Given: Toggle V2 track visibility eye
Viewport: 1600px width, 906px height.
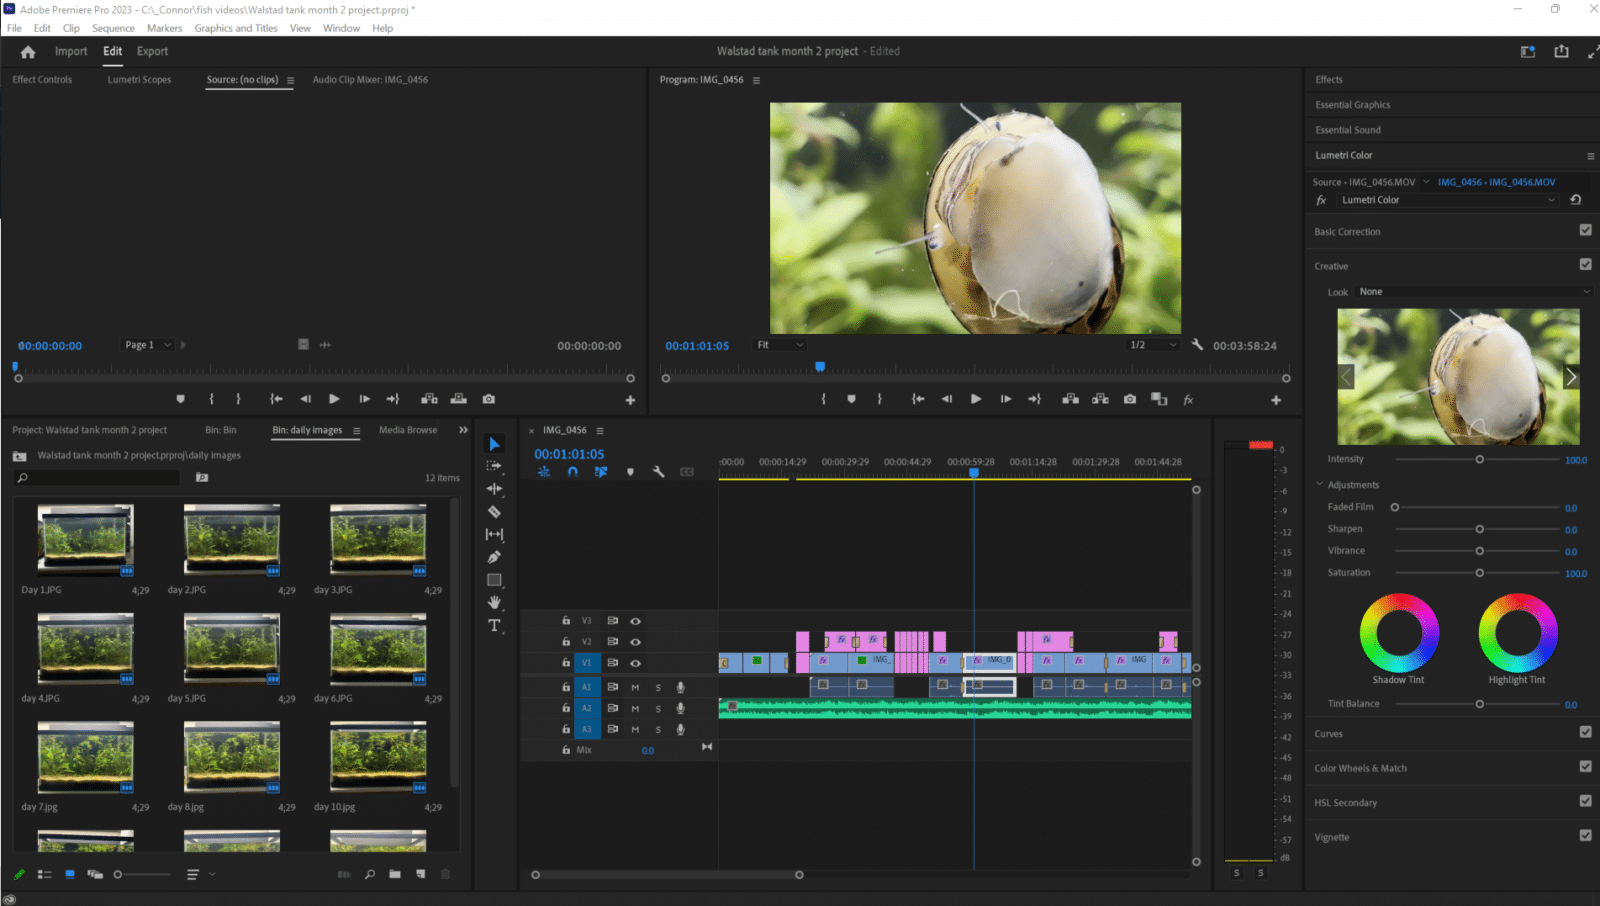Looking at the screenshot, I should click(x=635, y=642).
